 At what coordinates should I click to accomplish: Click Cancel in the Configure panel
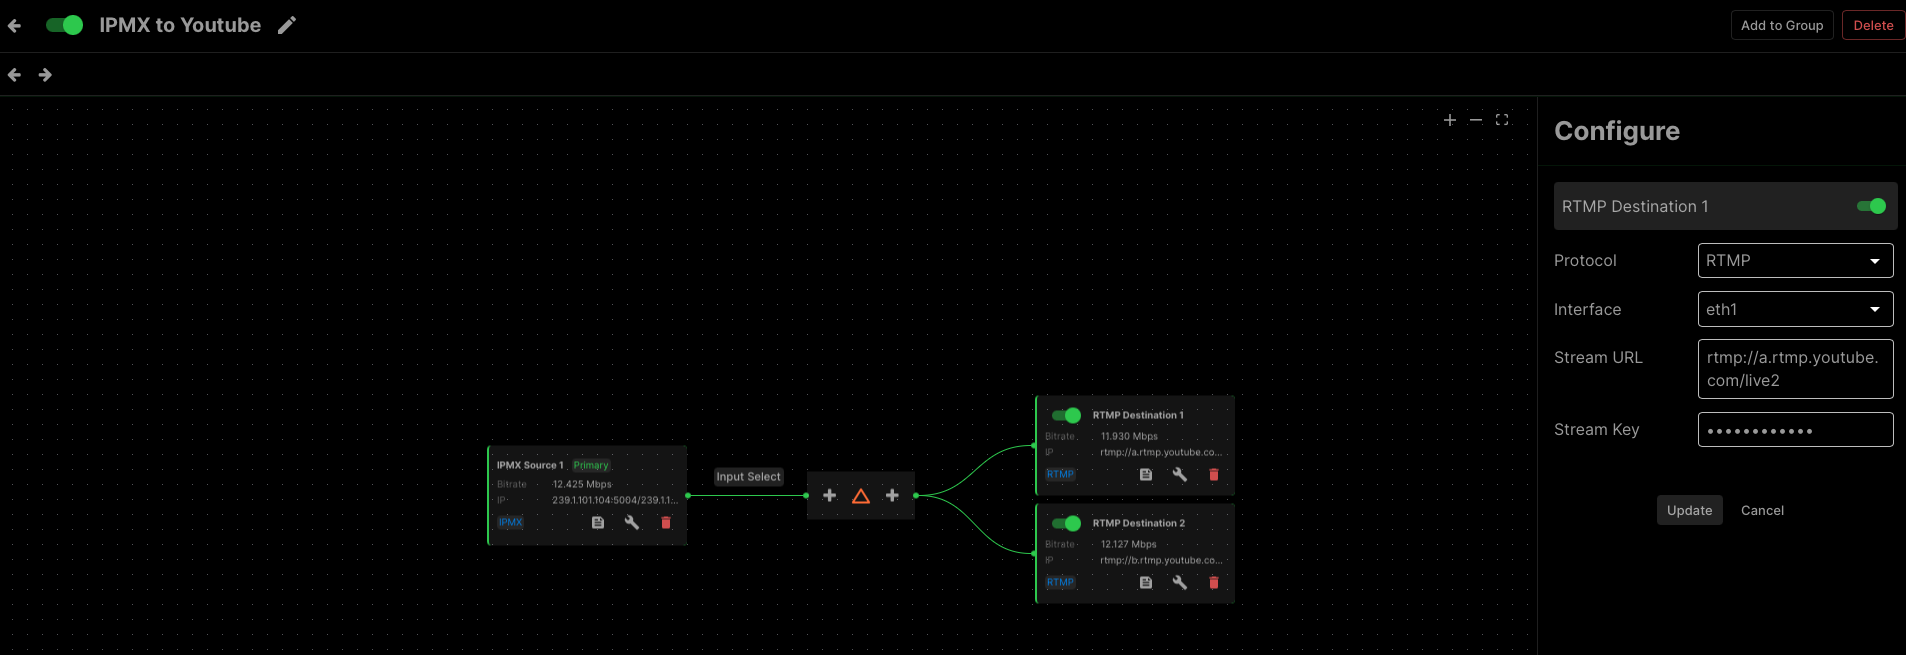coord(1762,510)
